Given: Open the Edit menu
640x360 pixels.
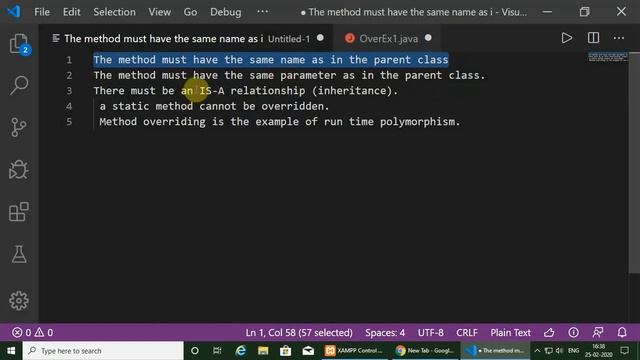Looking at the screenshot, I should [x=71, y=12].
